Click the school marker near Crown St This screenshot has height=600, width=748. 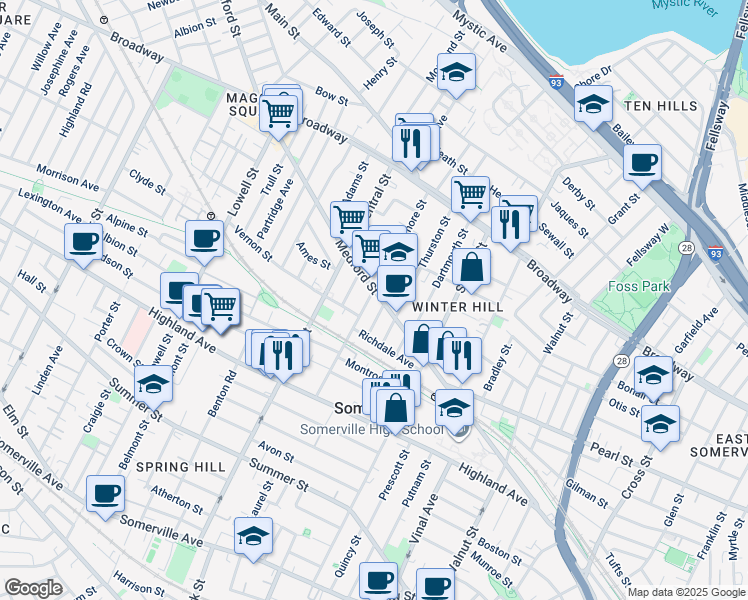(x=153, y=383)
